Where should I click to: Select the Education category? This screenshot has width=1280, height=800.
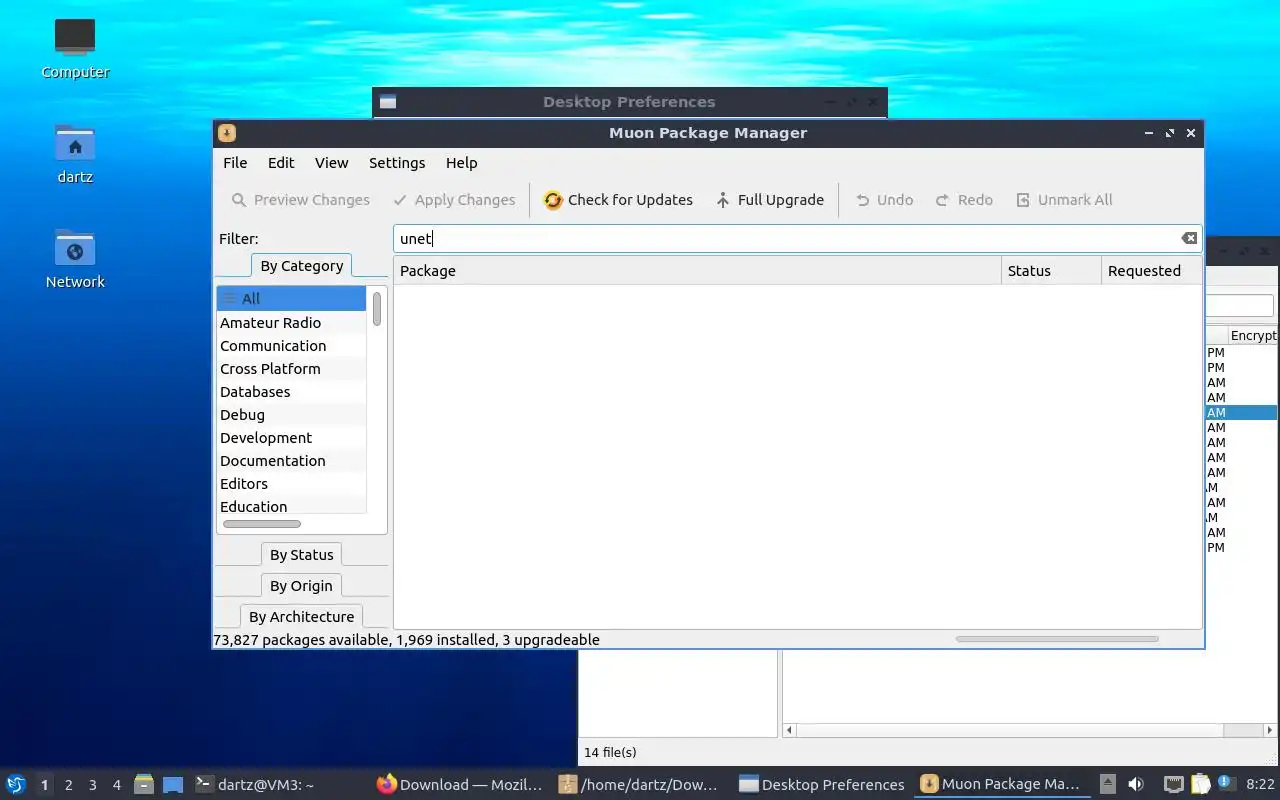[291, 506]
